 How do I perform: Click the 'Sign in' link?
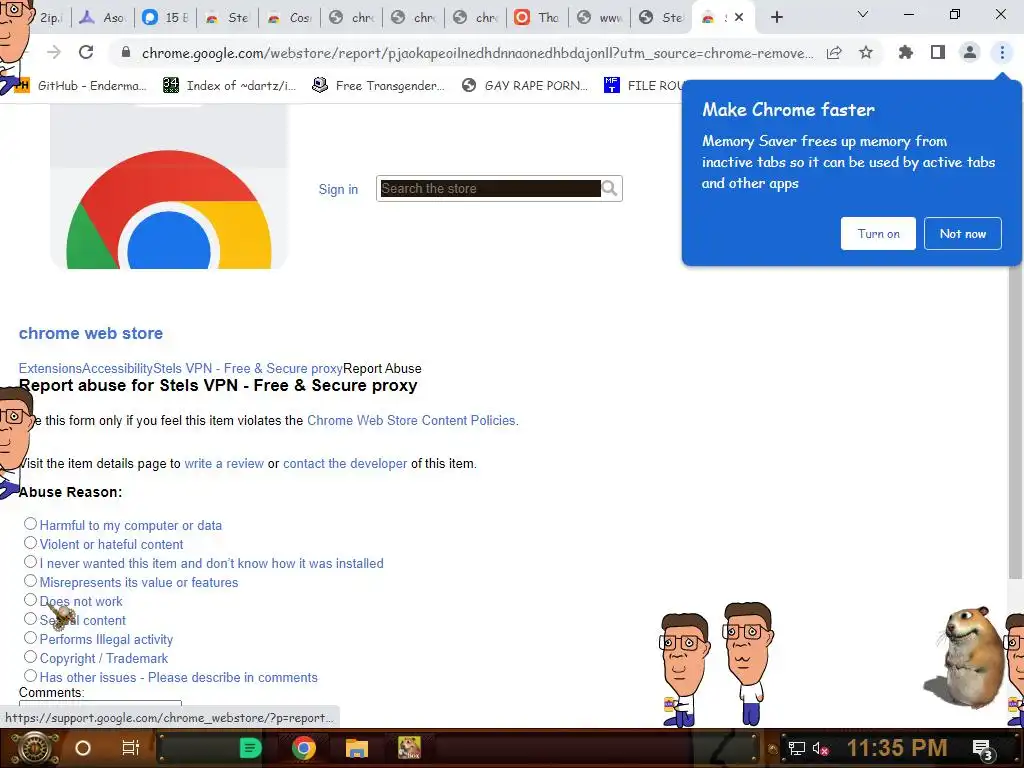point(338,189)
